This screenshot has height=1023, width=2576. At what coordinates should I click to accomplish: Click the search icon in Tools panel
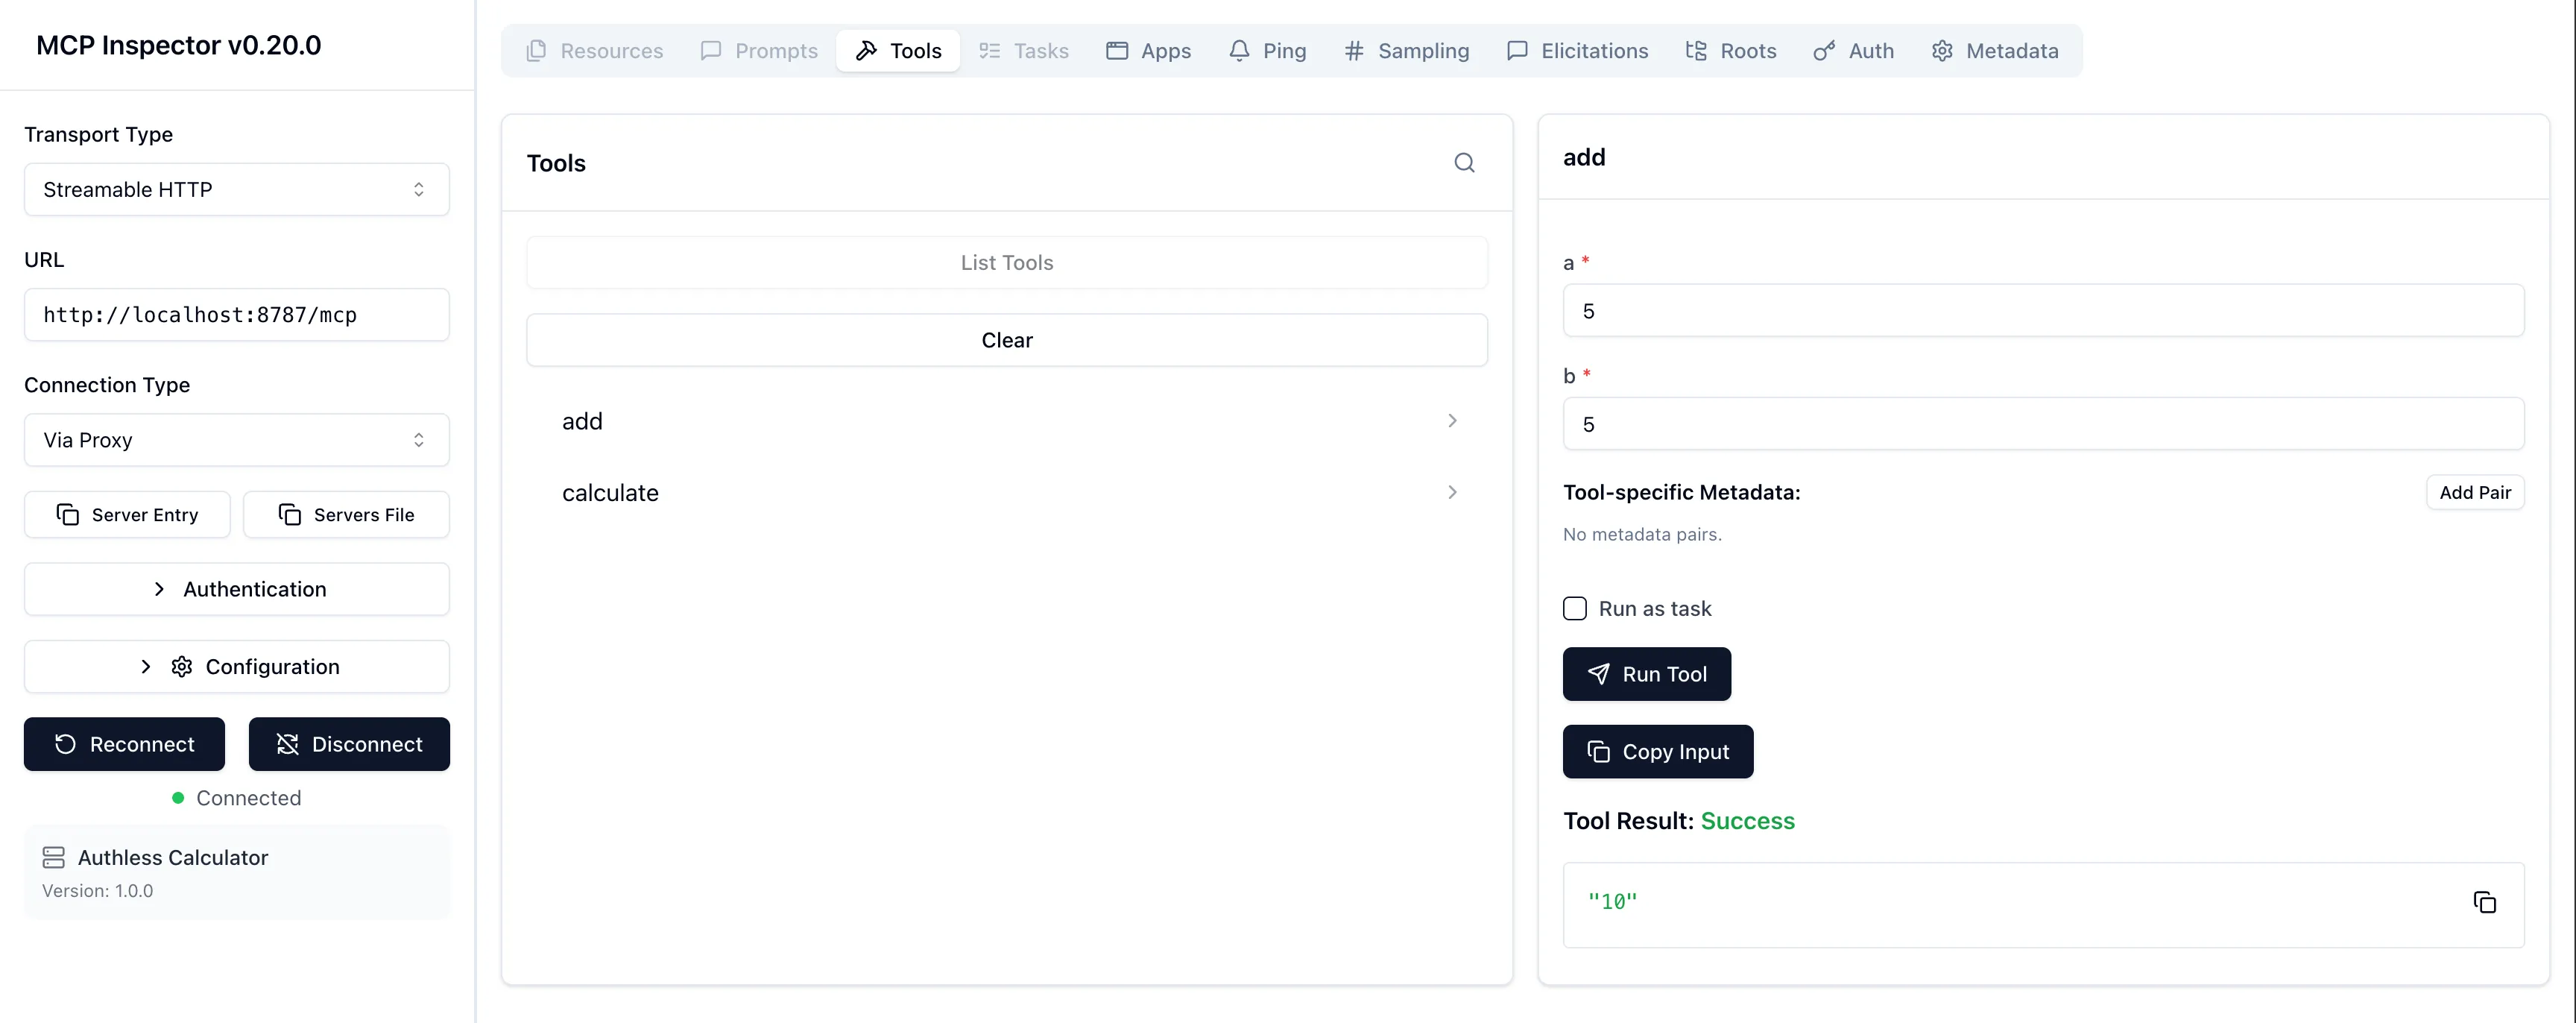pyautogui.click(x=1464, y=162)
